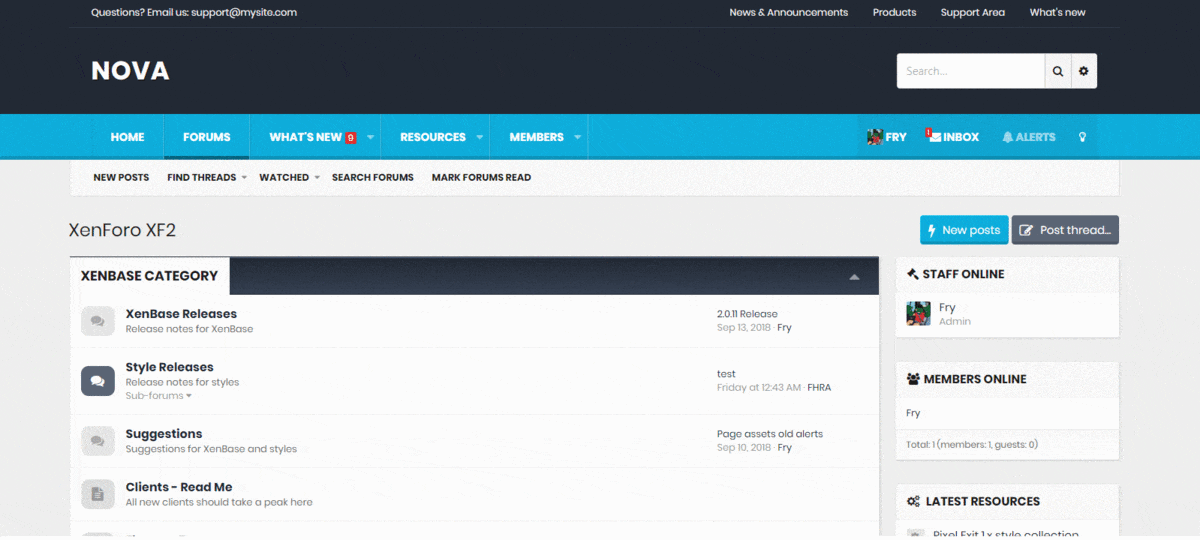Click Style Releases forum node icon

coord(98,381)
